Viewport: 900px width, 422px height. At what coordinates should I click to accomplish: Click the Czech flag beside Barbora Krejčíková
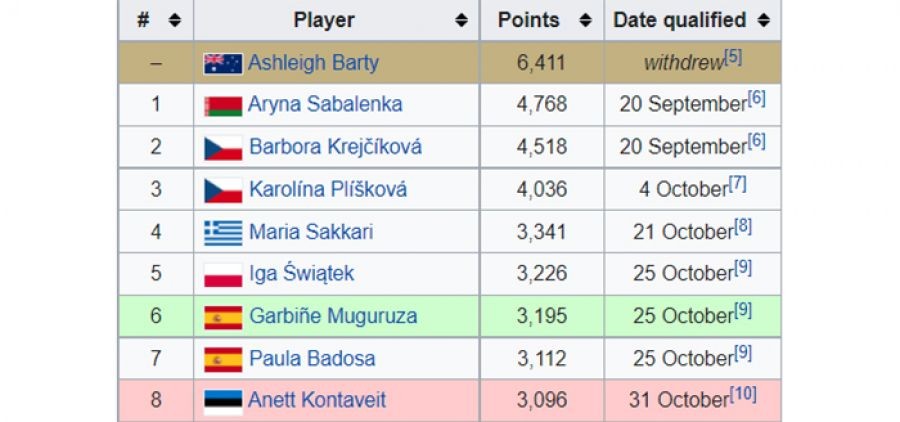pos(223,147)
